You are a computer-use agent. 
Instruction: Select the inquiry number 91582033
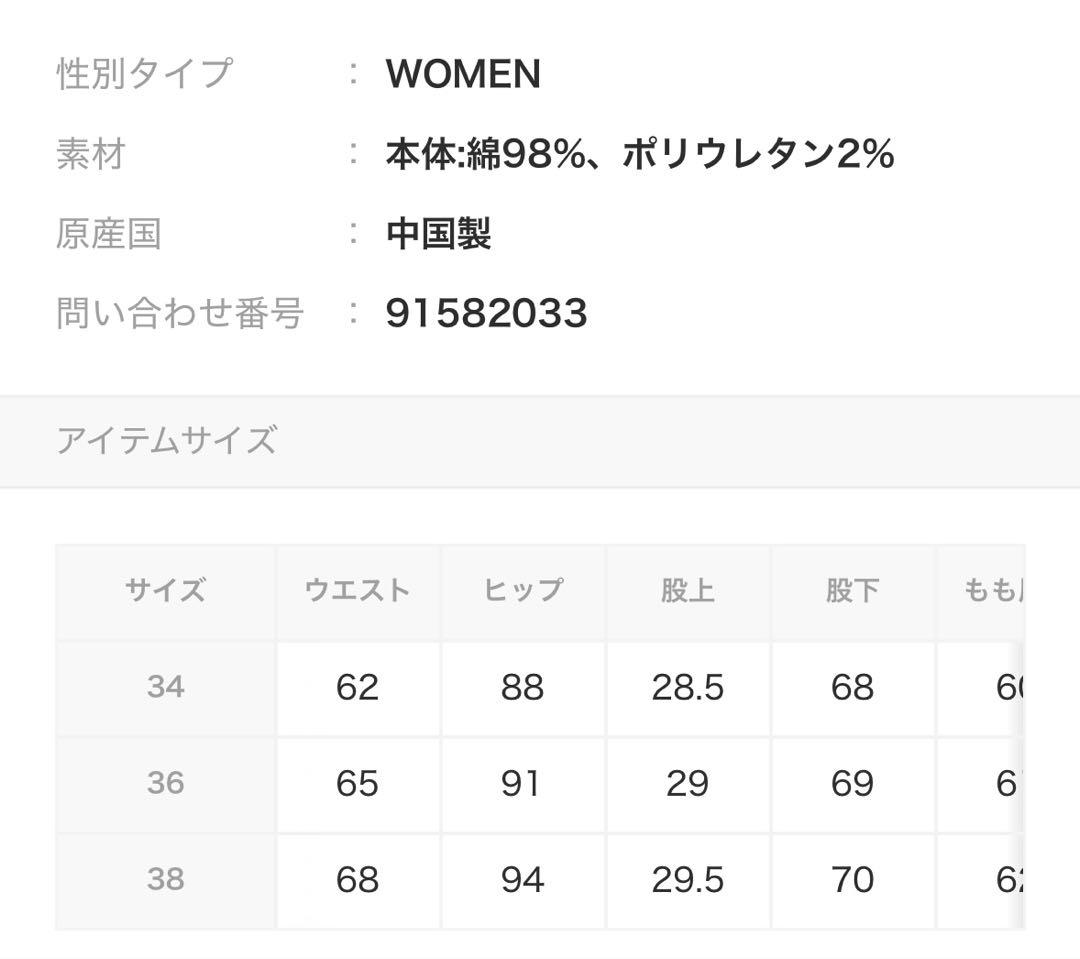(486, 314)
